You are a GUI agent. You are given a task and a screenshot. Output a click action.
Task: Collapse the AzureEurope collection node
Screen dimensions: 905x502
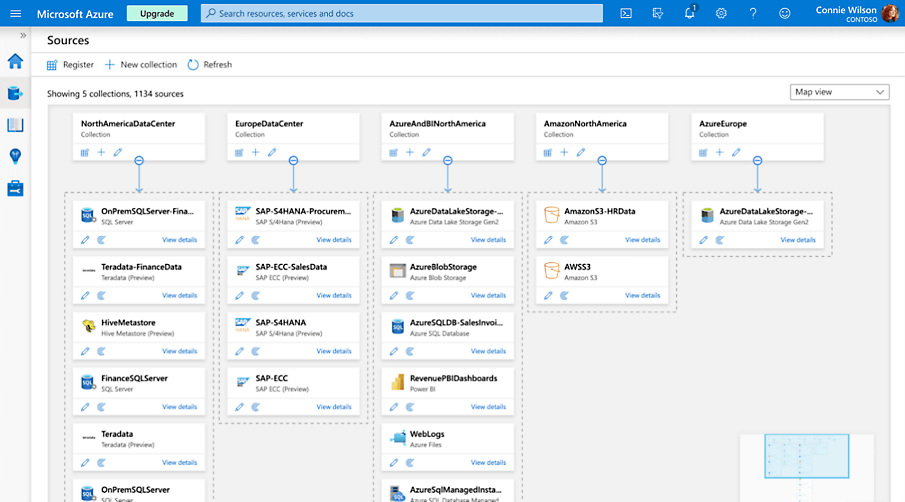(757, 160)
